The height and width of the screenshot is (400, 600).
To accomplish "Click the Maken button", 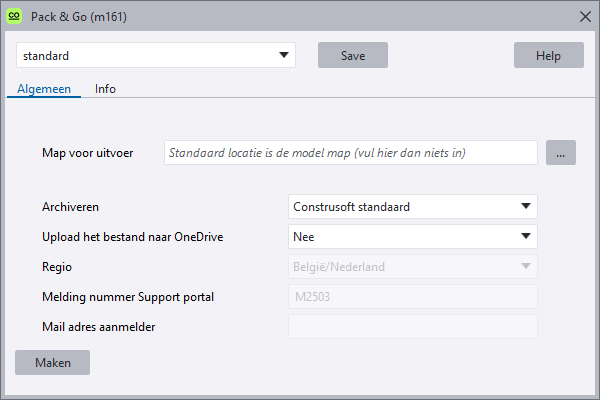I will click(53, 362).
